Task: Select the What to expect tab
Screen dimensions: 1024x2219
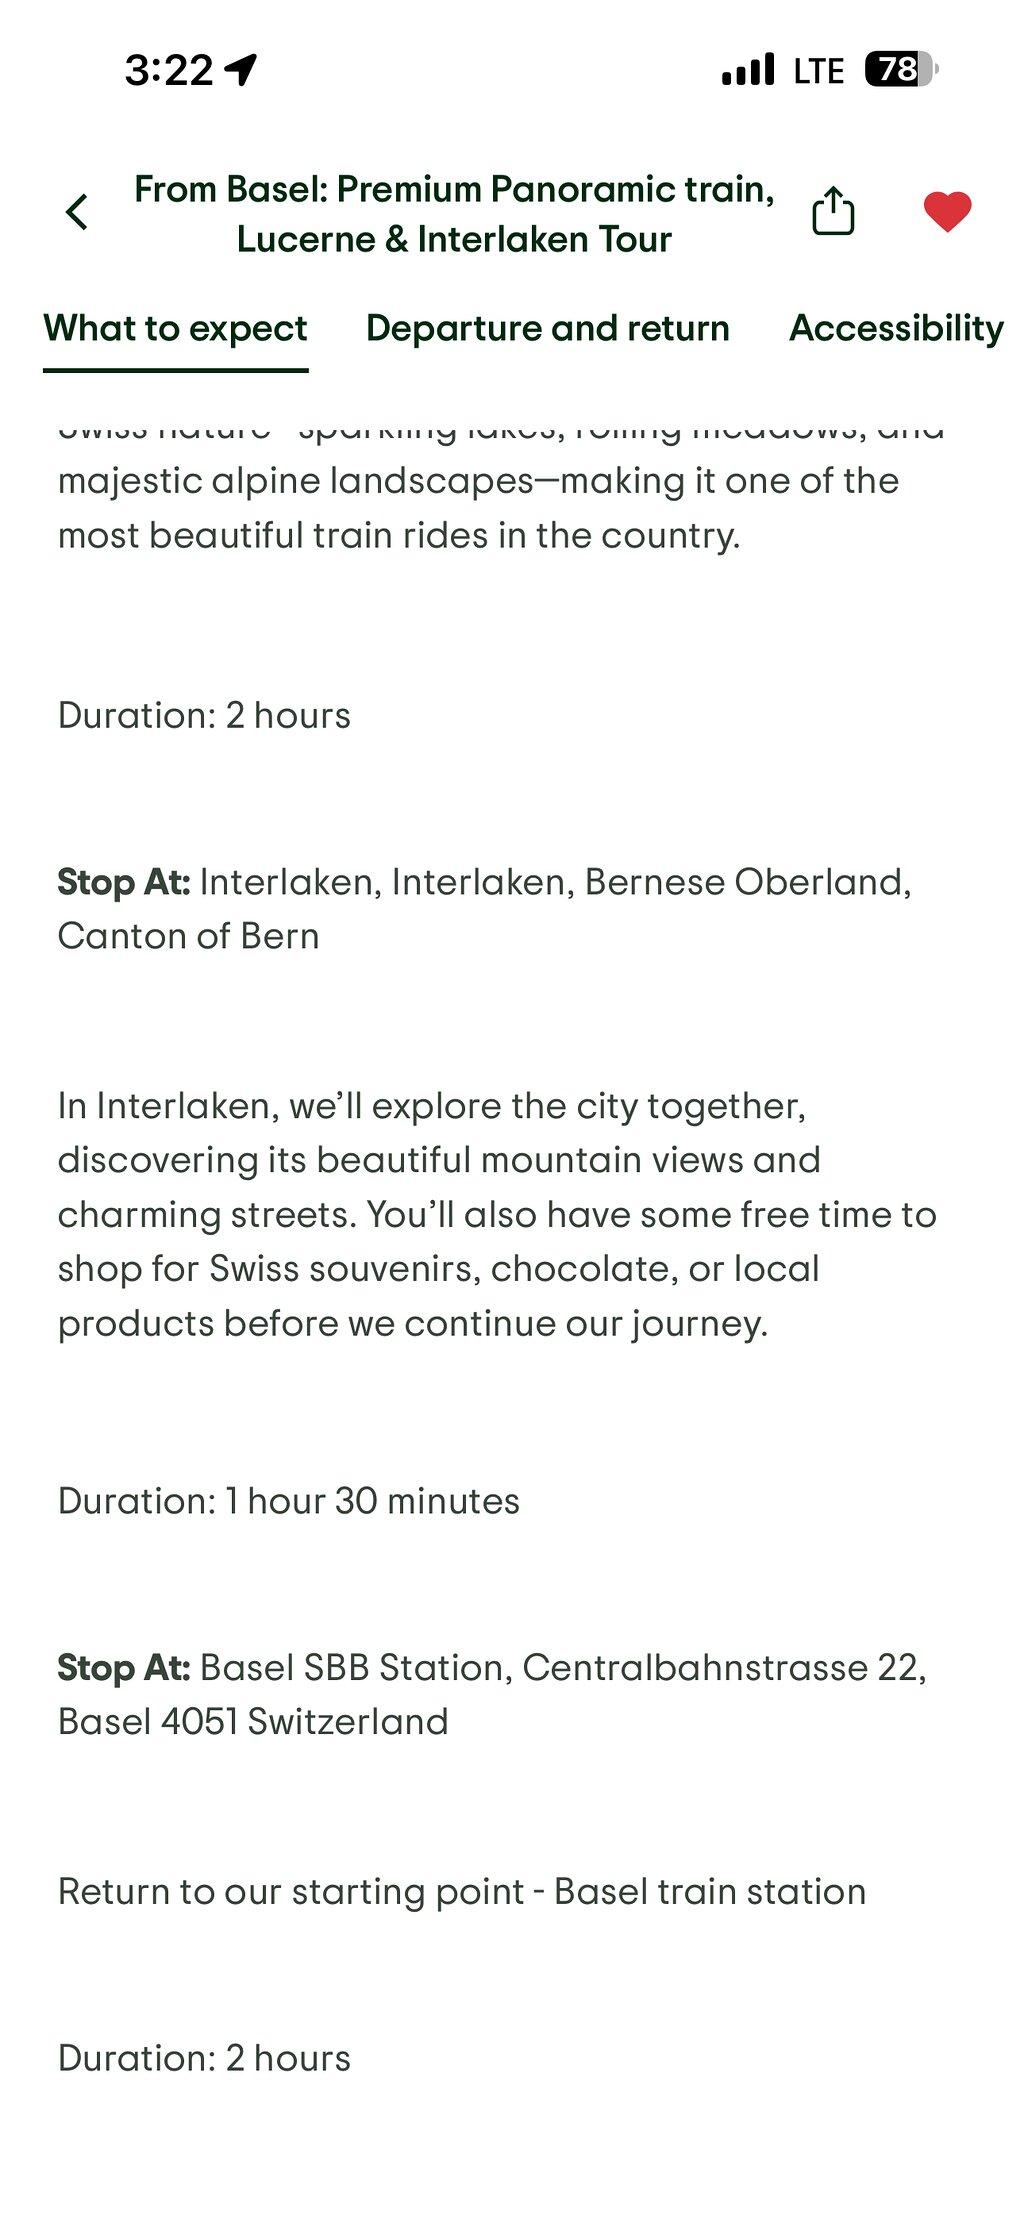Action: point(175,329)
